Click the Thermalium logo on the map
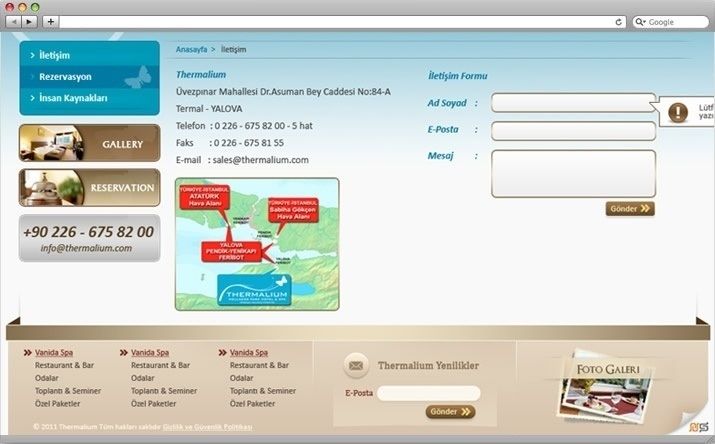Viewport: 715px width, 444px height. tap(254, 290)
